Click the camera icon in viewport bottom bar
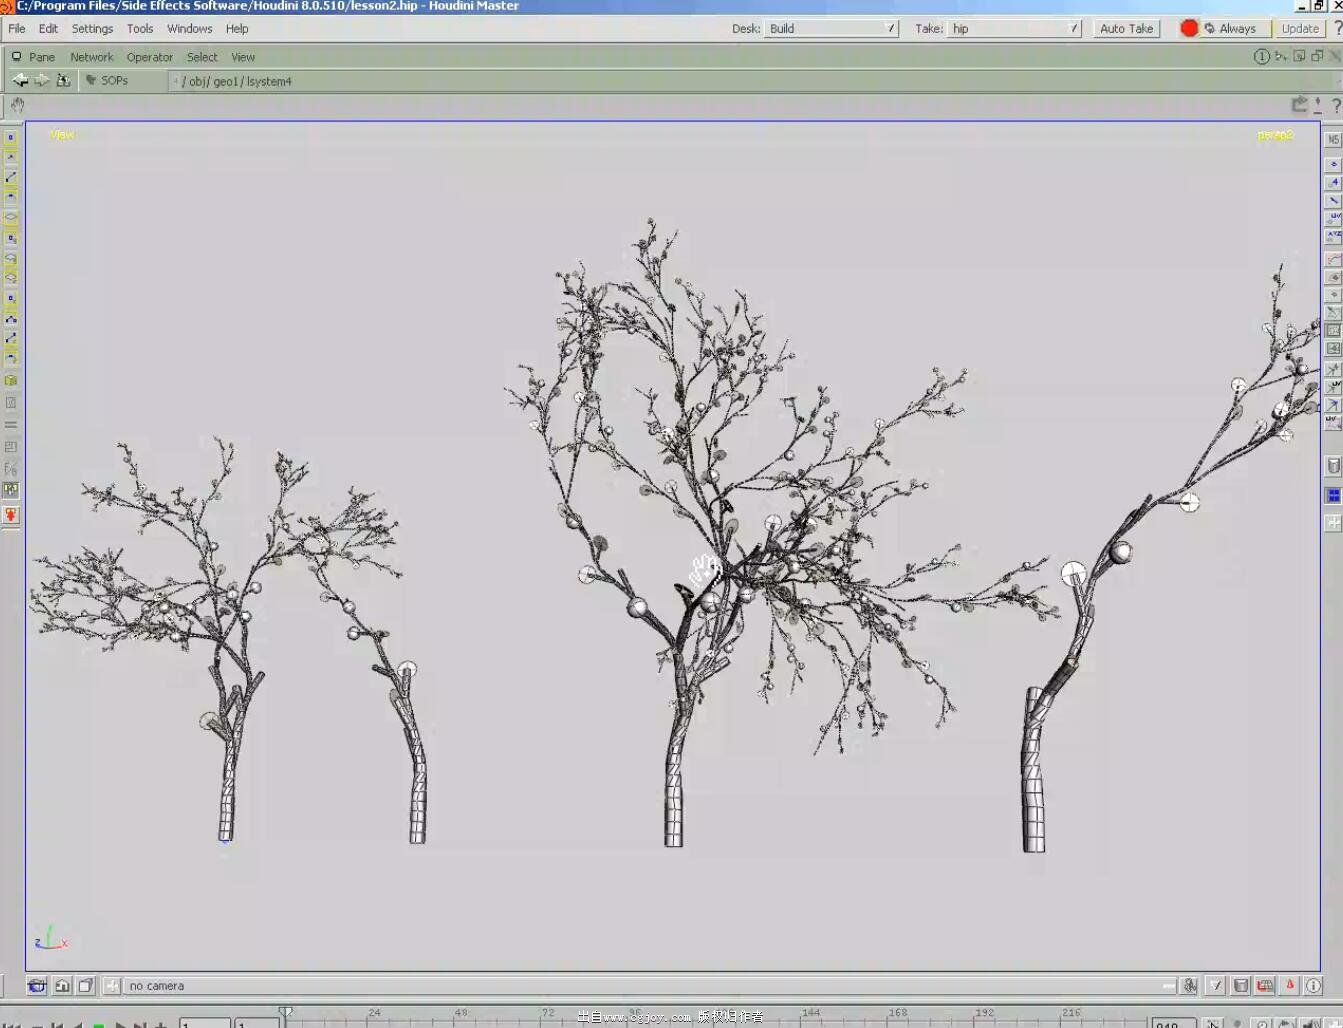Viewport: 1343px width, 1028px height. (x=37, y=986)
